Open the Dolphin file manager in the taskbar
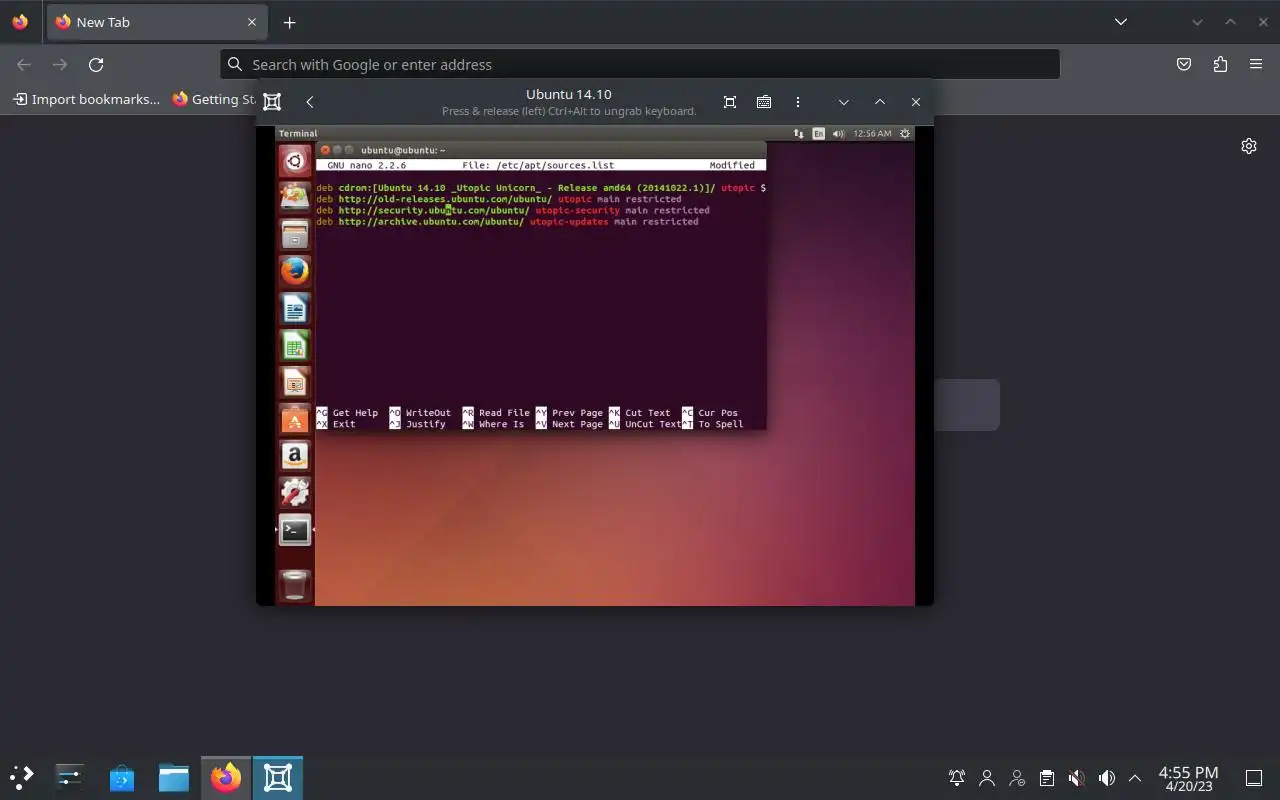This screenshot has height=800, width=1280. coord(174,777)
